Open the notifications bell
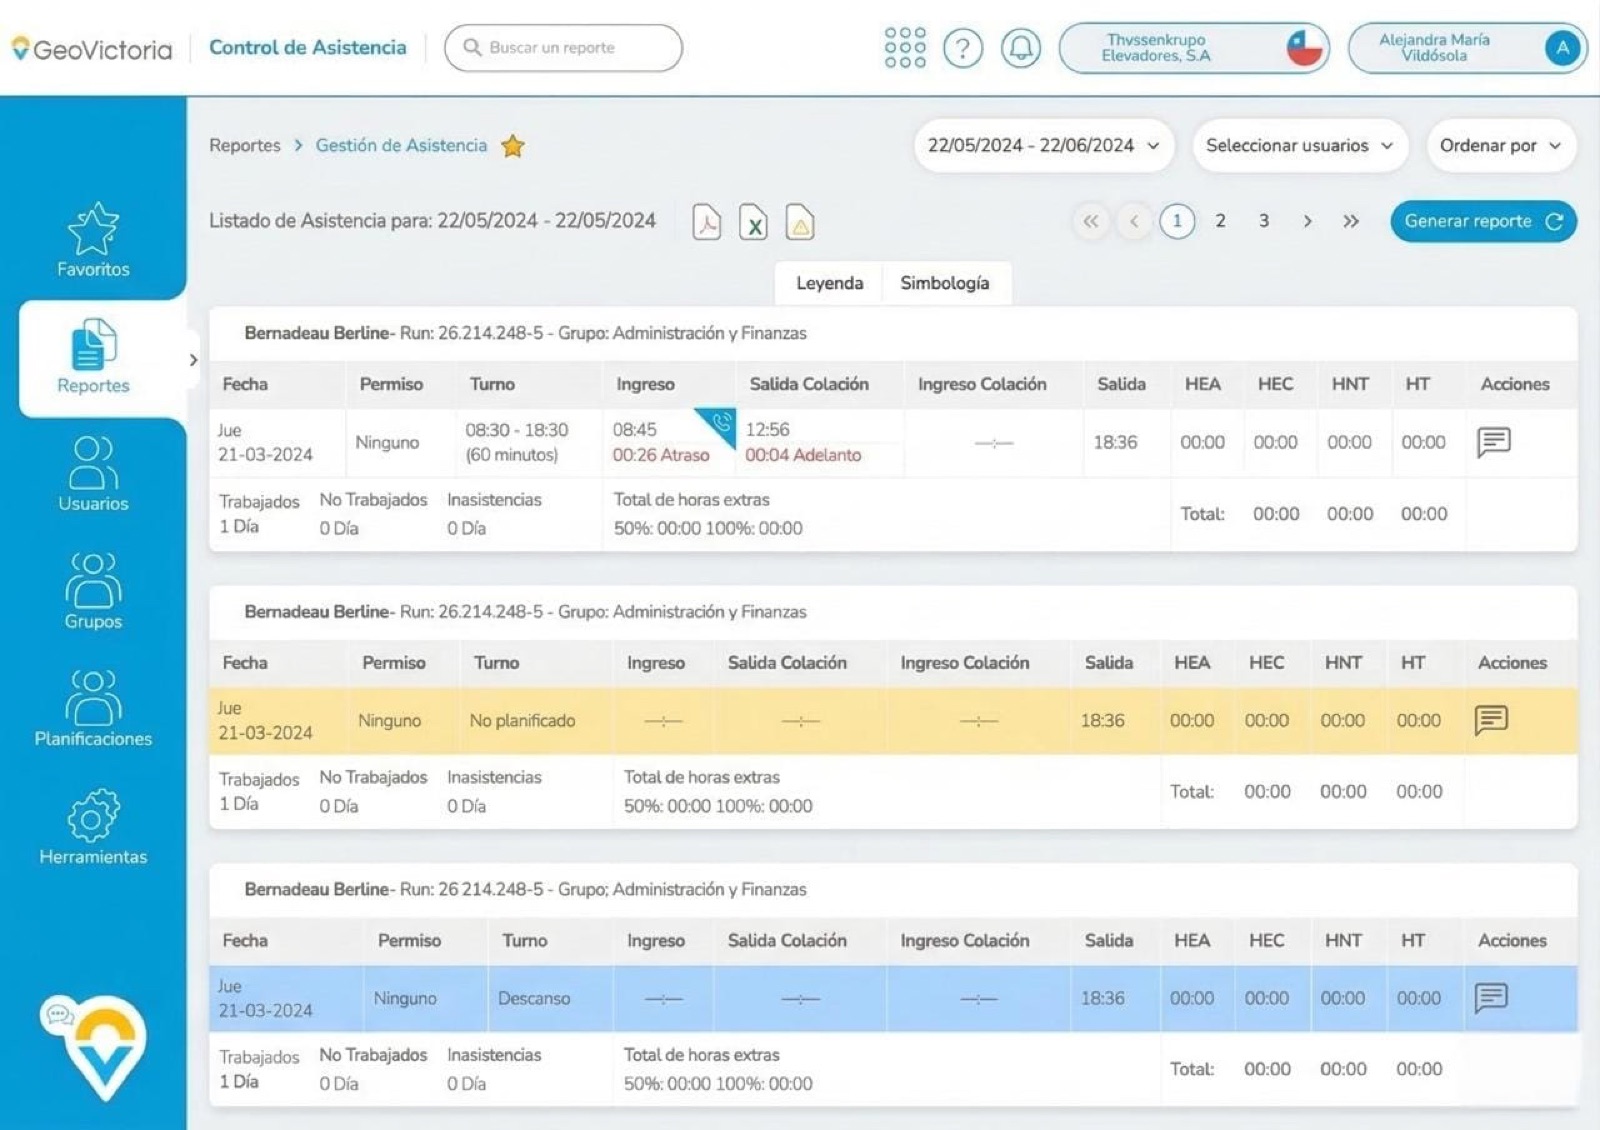This screenshot has width=1600, height=1130. 1021,47
